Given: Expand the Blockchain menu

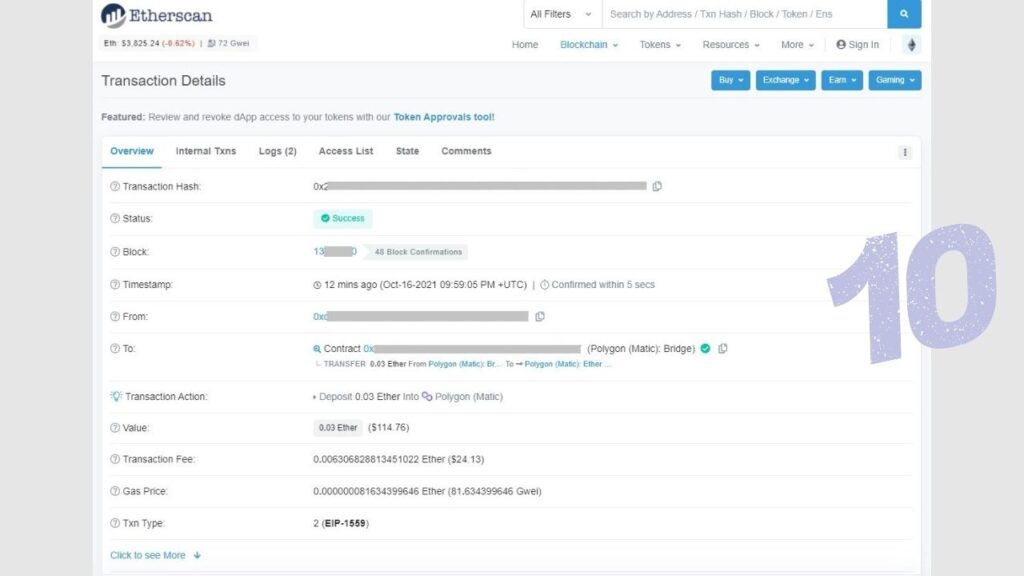Looking at the screenshot, I should point(588,44).
